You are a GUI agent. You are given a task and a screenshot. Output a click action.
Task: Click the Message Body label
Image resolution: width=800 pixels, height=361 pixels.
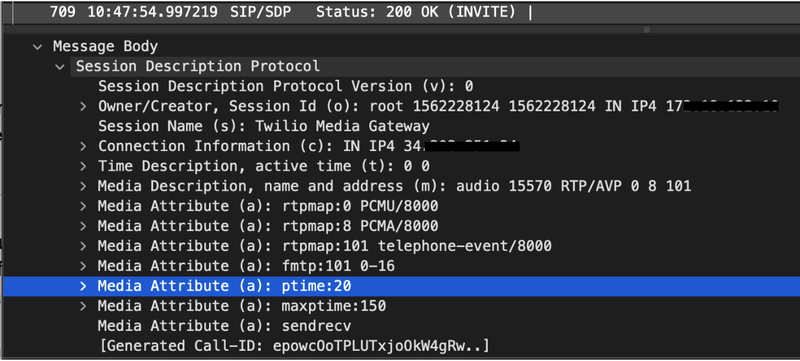pyautogui.click(x=105, y=46)
